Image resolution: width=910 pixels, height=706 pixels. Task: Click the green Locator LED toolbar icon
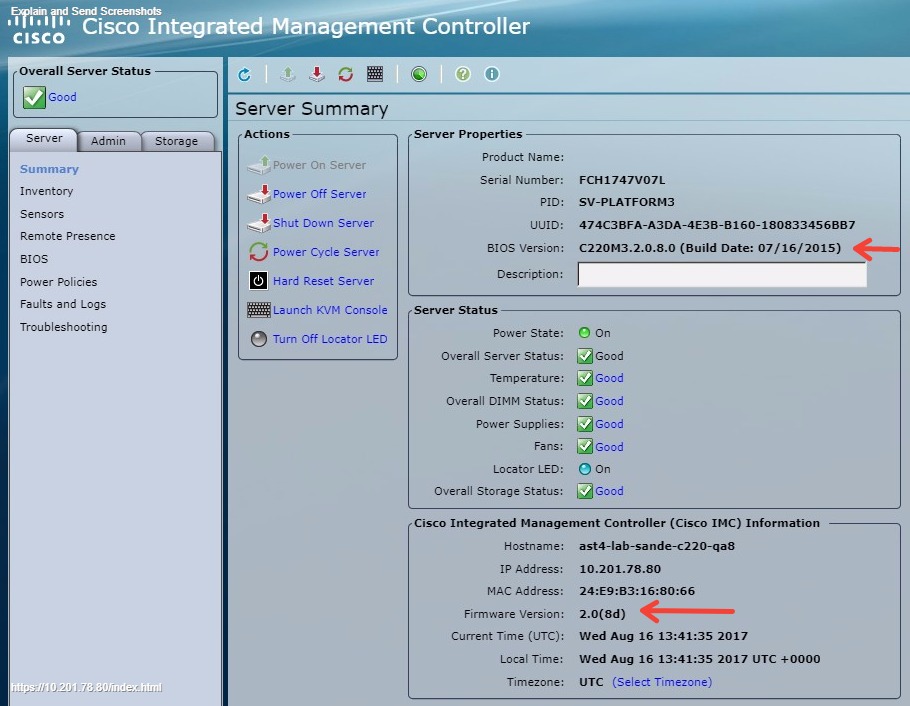tap(418, 74)
